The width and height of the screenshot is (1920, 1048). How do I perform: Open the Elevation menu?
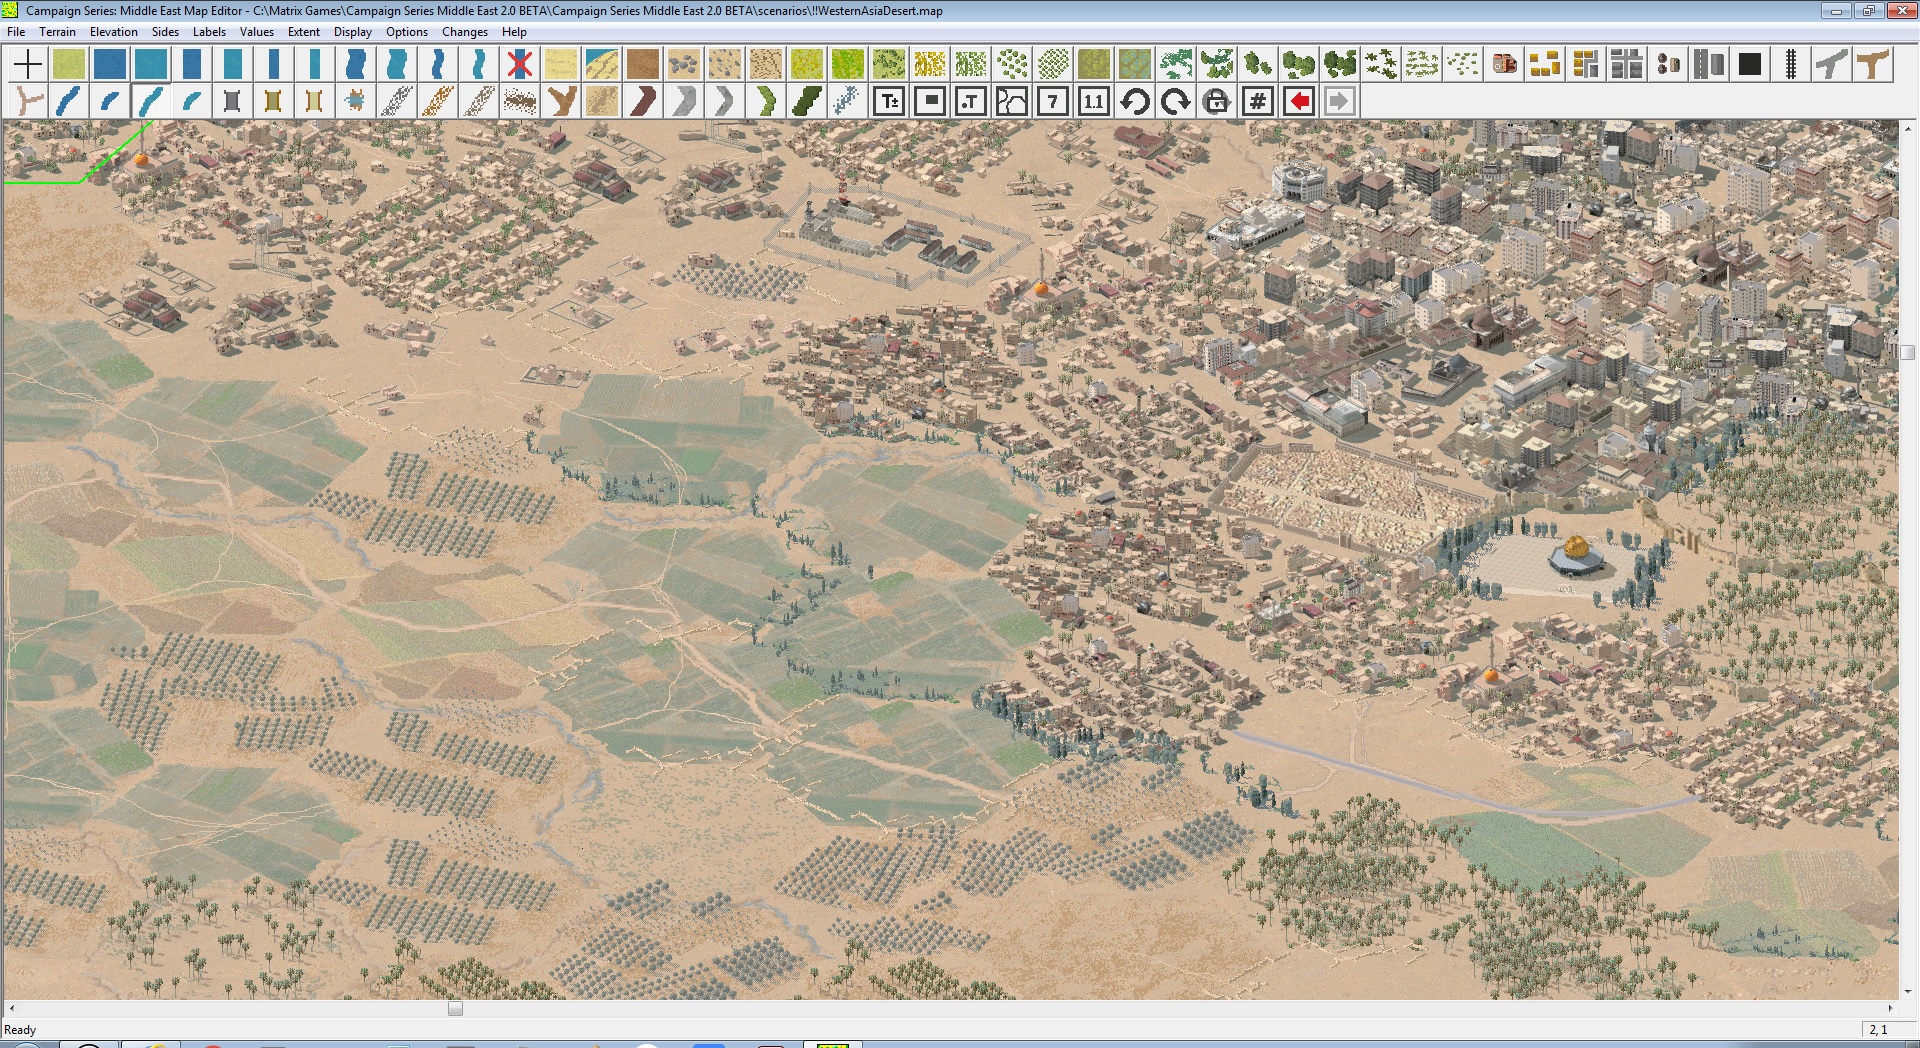point(114,32)
